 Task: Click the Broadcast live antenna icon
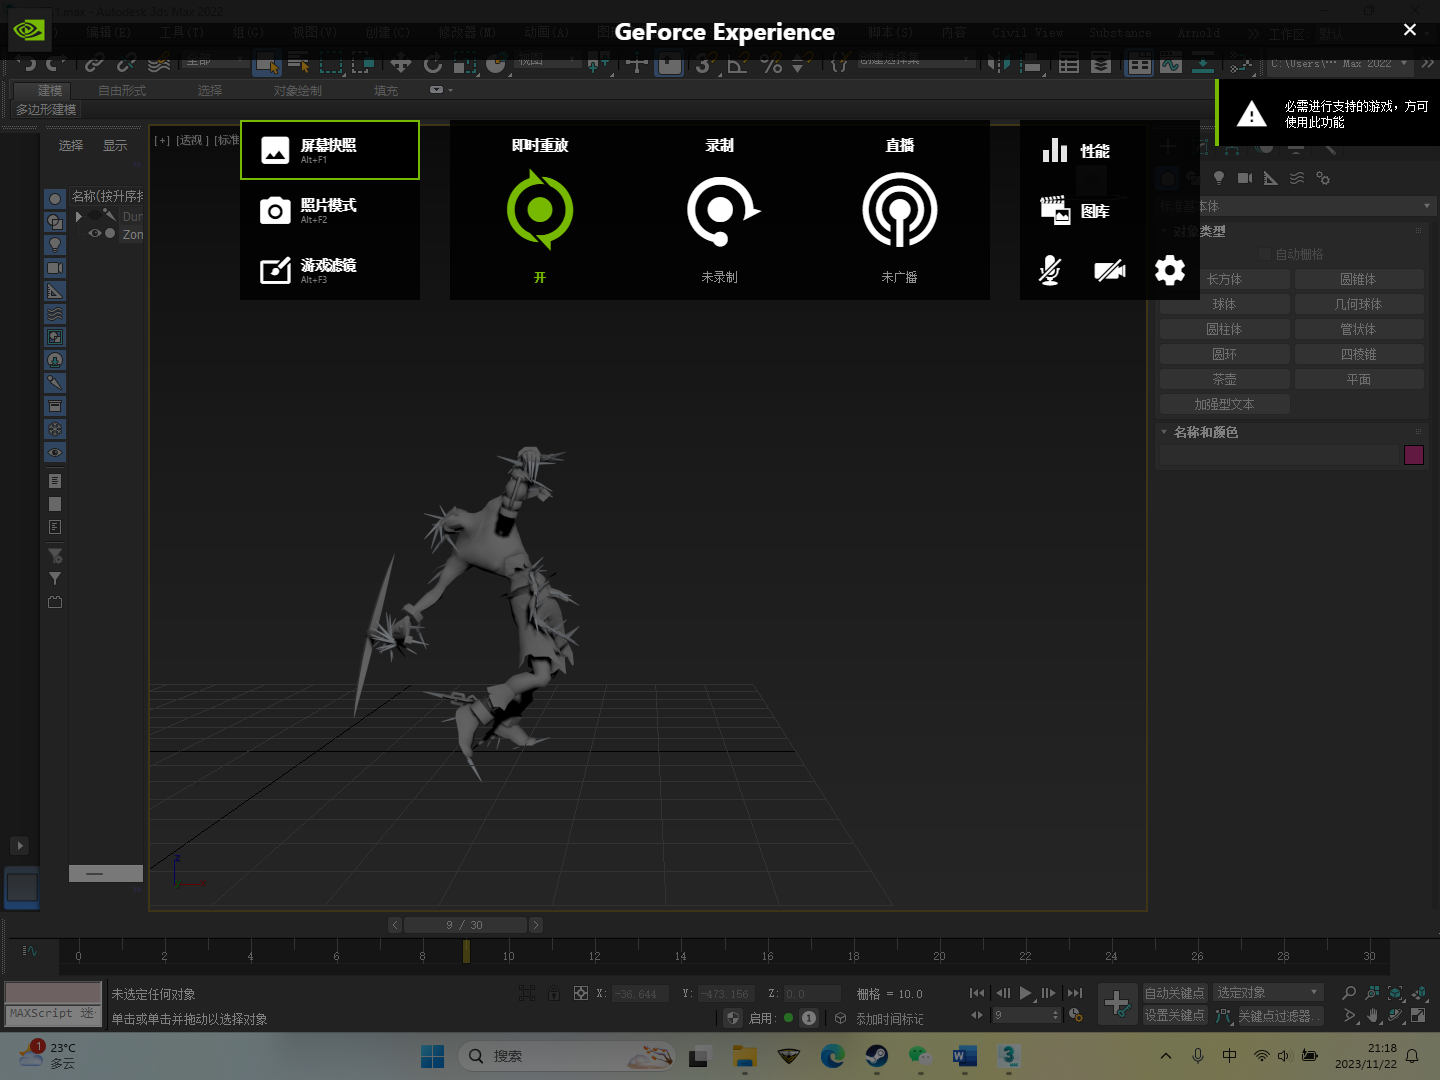tap(900, 210)
